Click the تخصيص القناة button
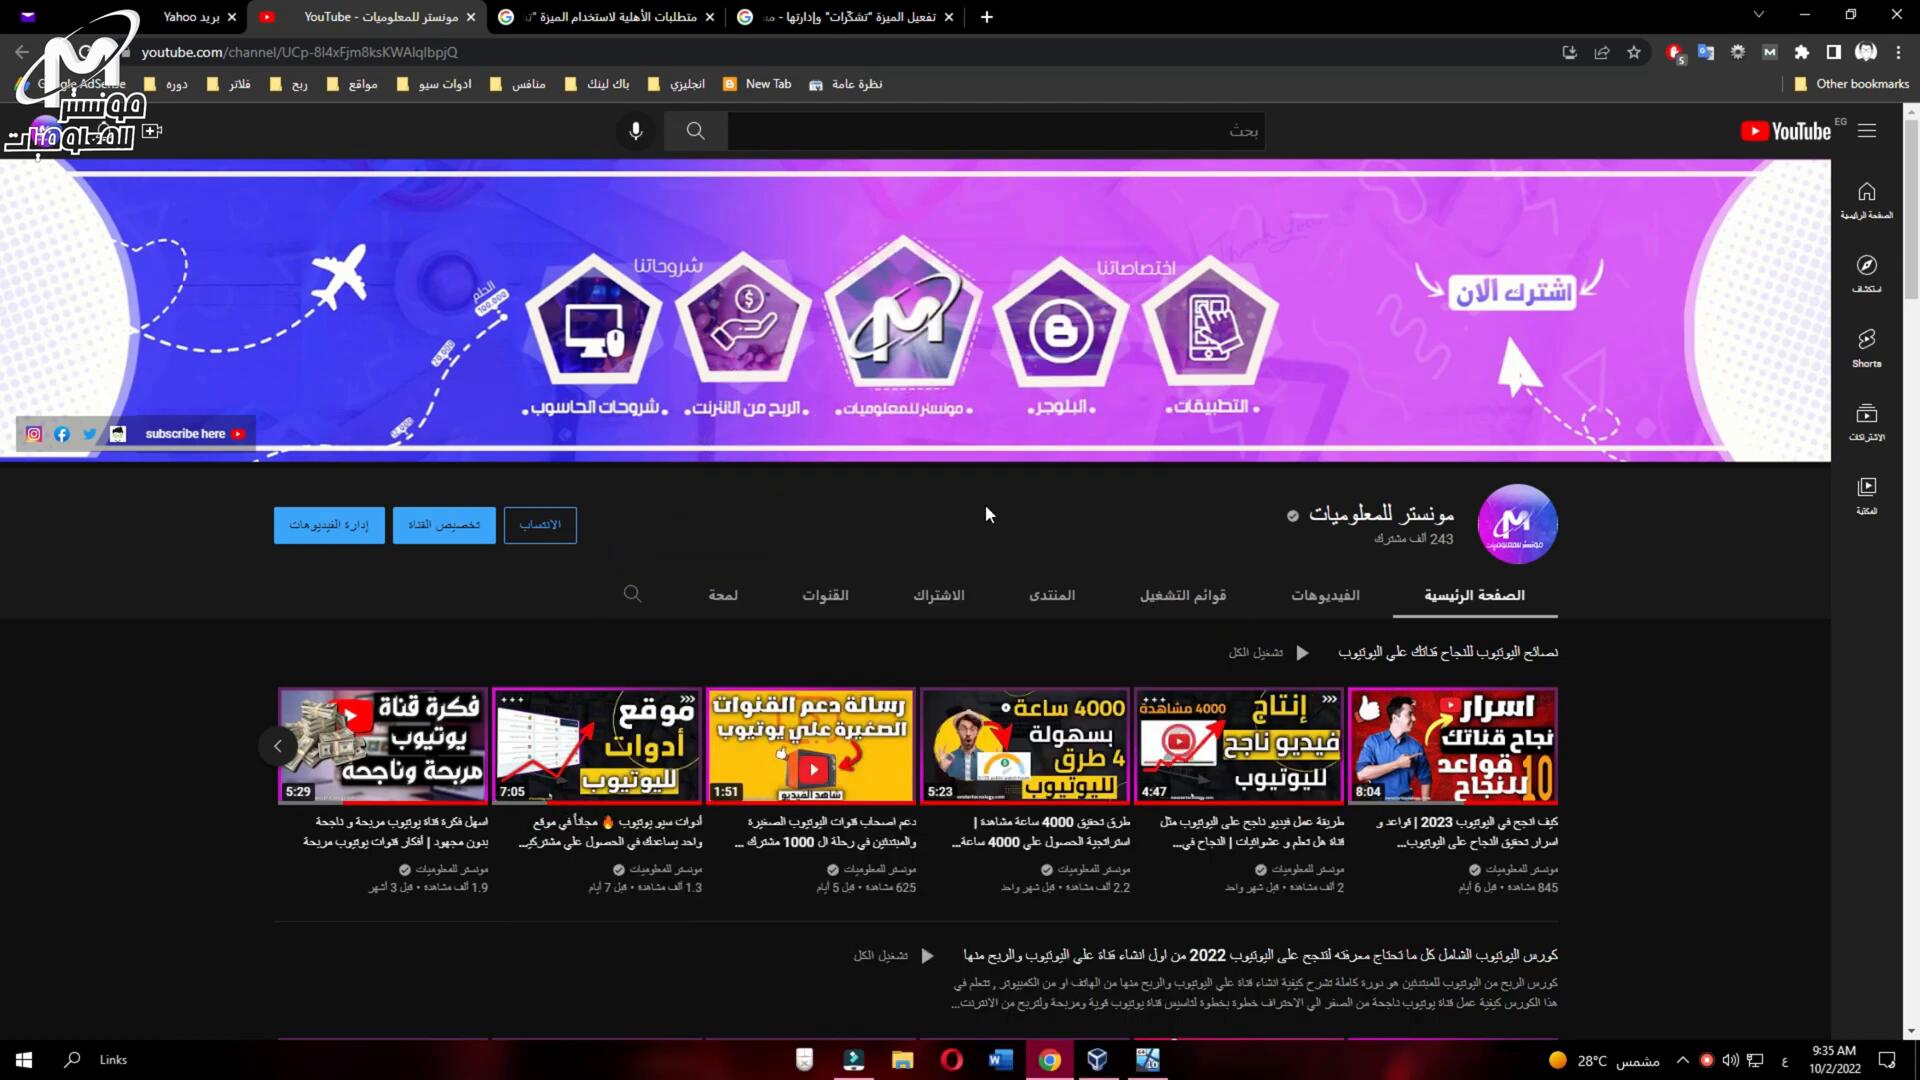The width and height of the screenshot is (1920, 1080). [x=444, y=525]
